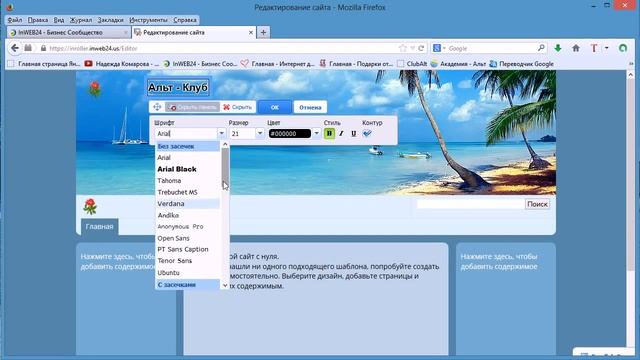The height and width of the screenshot is (360, 640).
Task: Select the Verdana font option
Action: [188, 203]
